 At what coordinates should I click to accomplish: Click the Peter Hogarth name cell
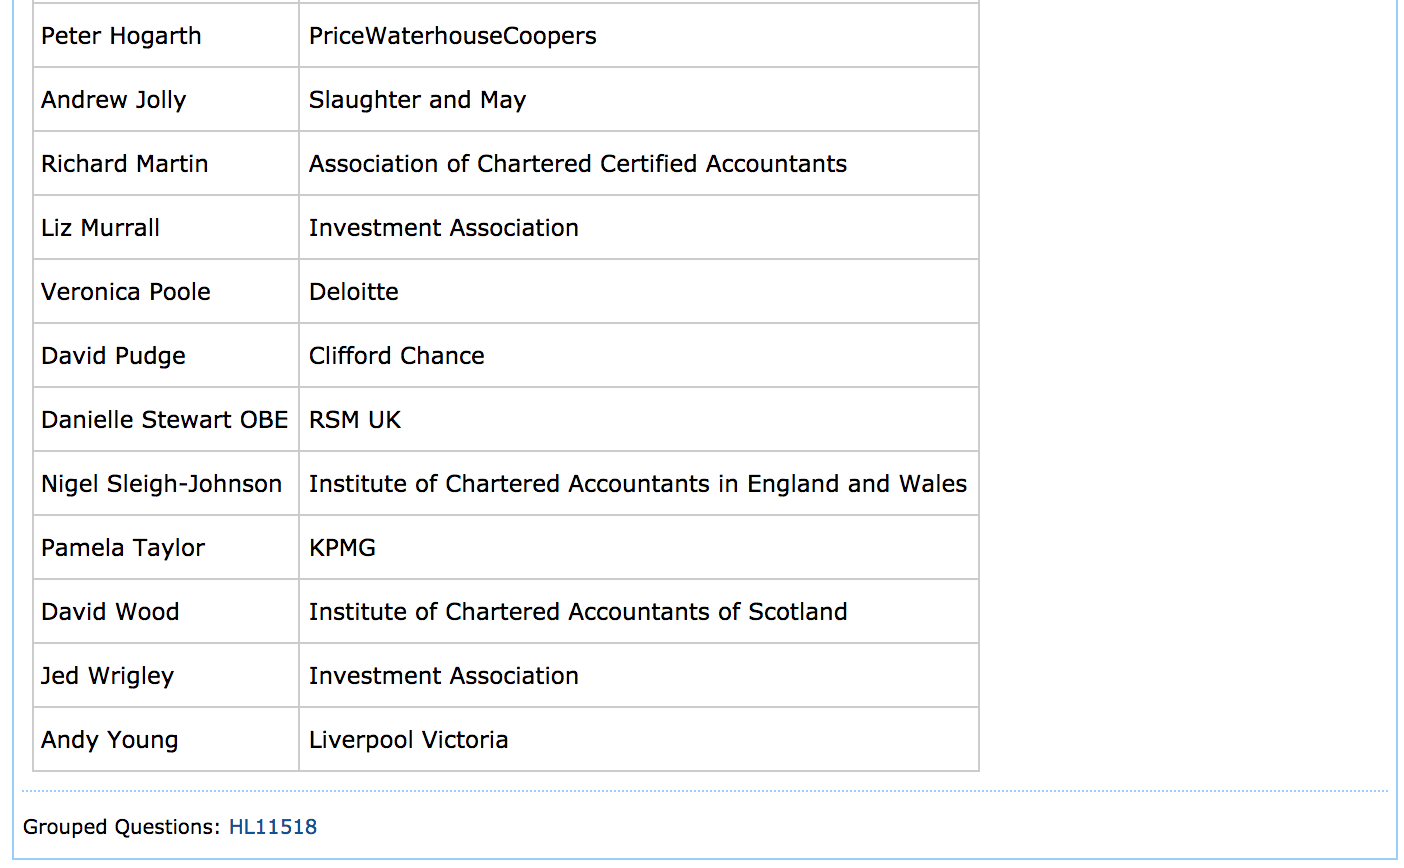tap(121, 36)
